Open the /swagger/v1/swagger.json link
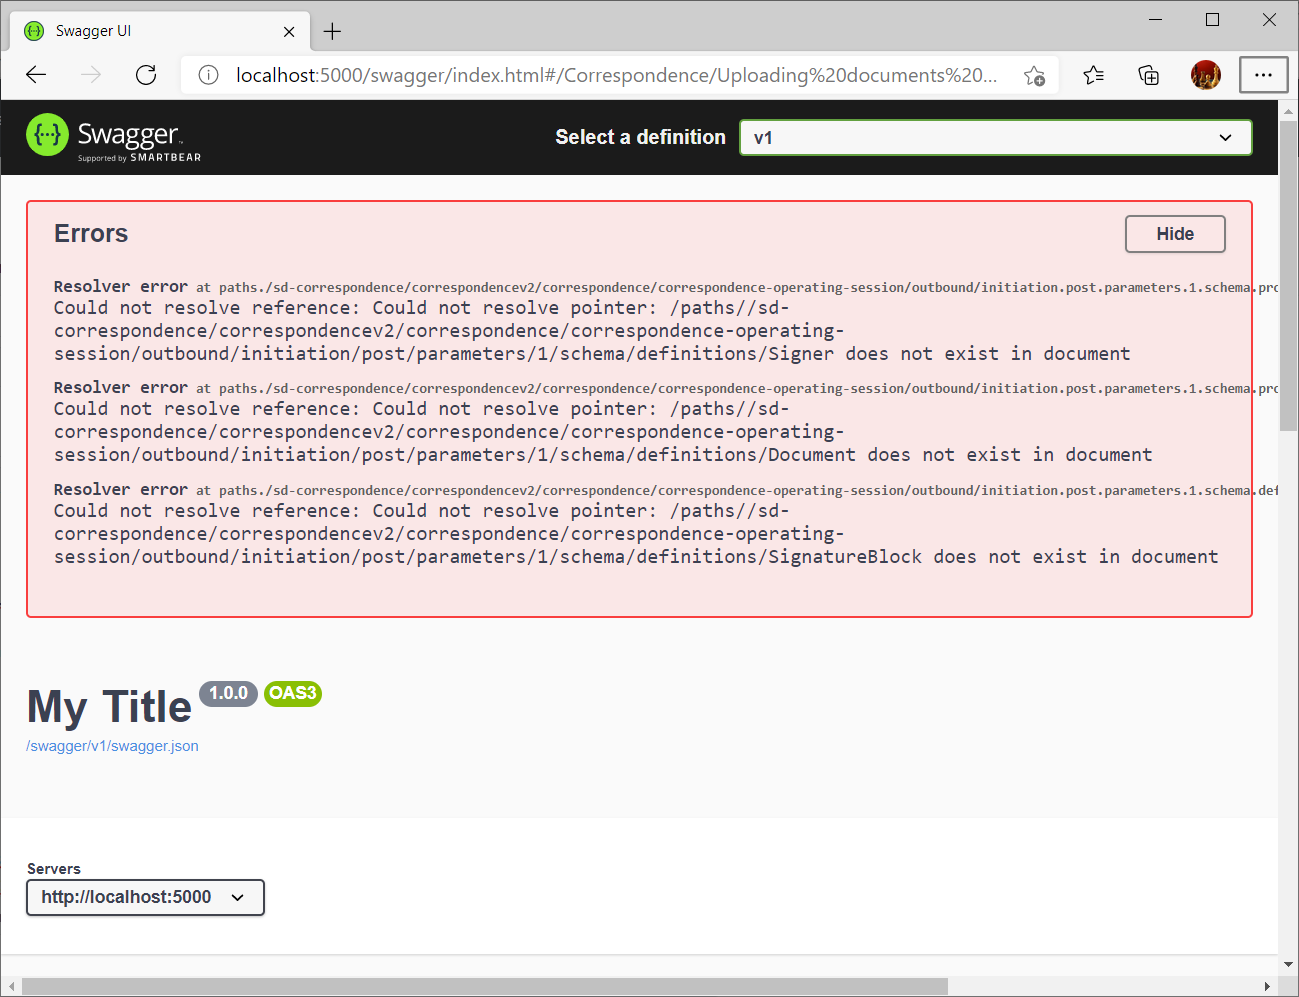 click(x=111, y=746)
